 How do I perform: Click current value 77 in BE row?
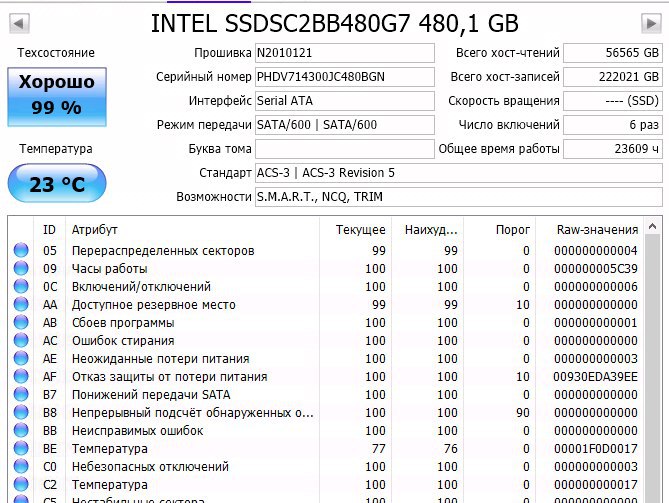tap(378, 448)
